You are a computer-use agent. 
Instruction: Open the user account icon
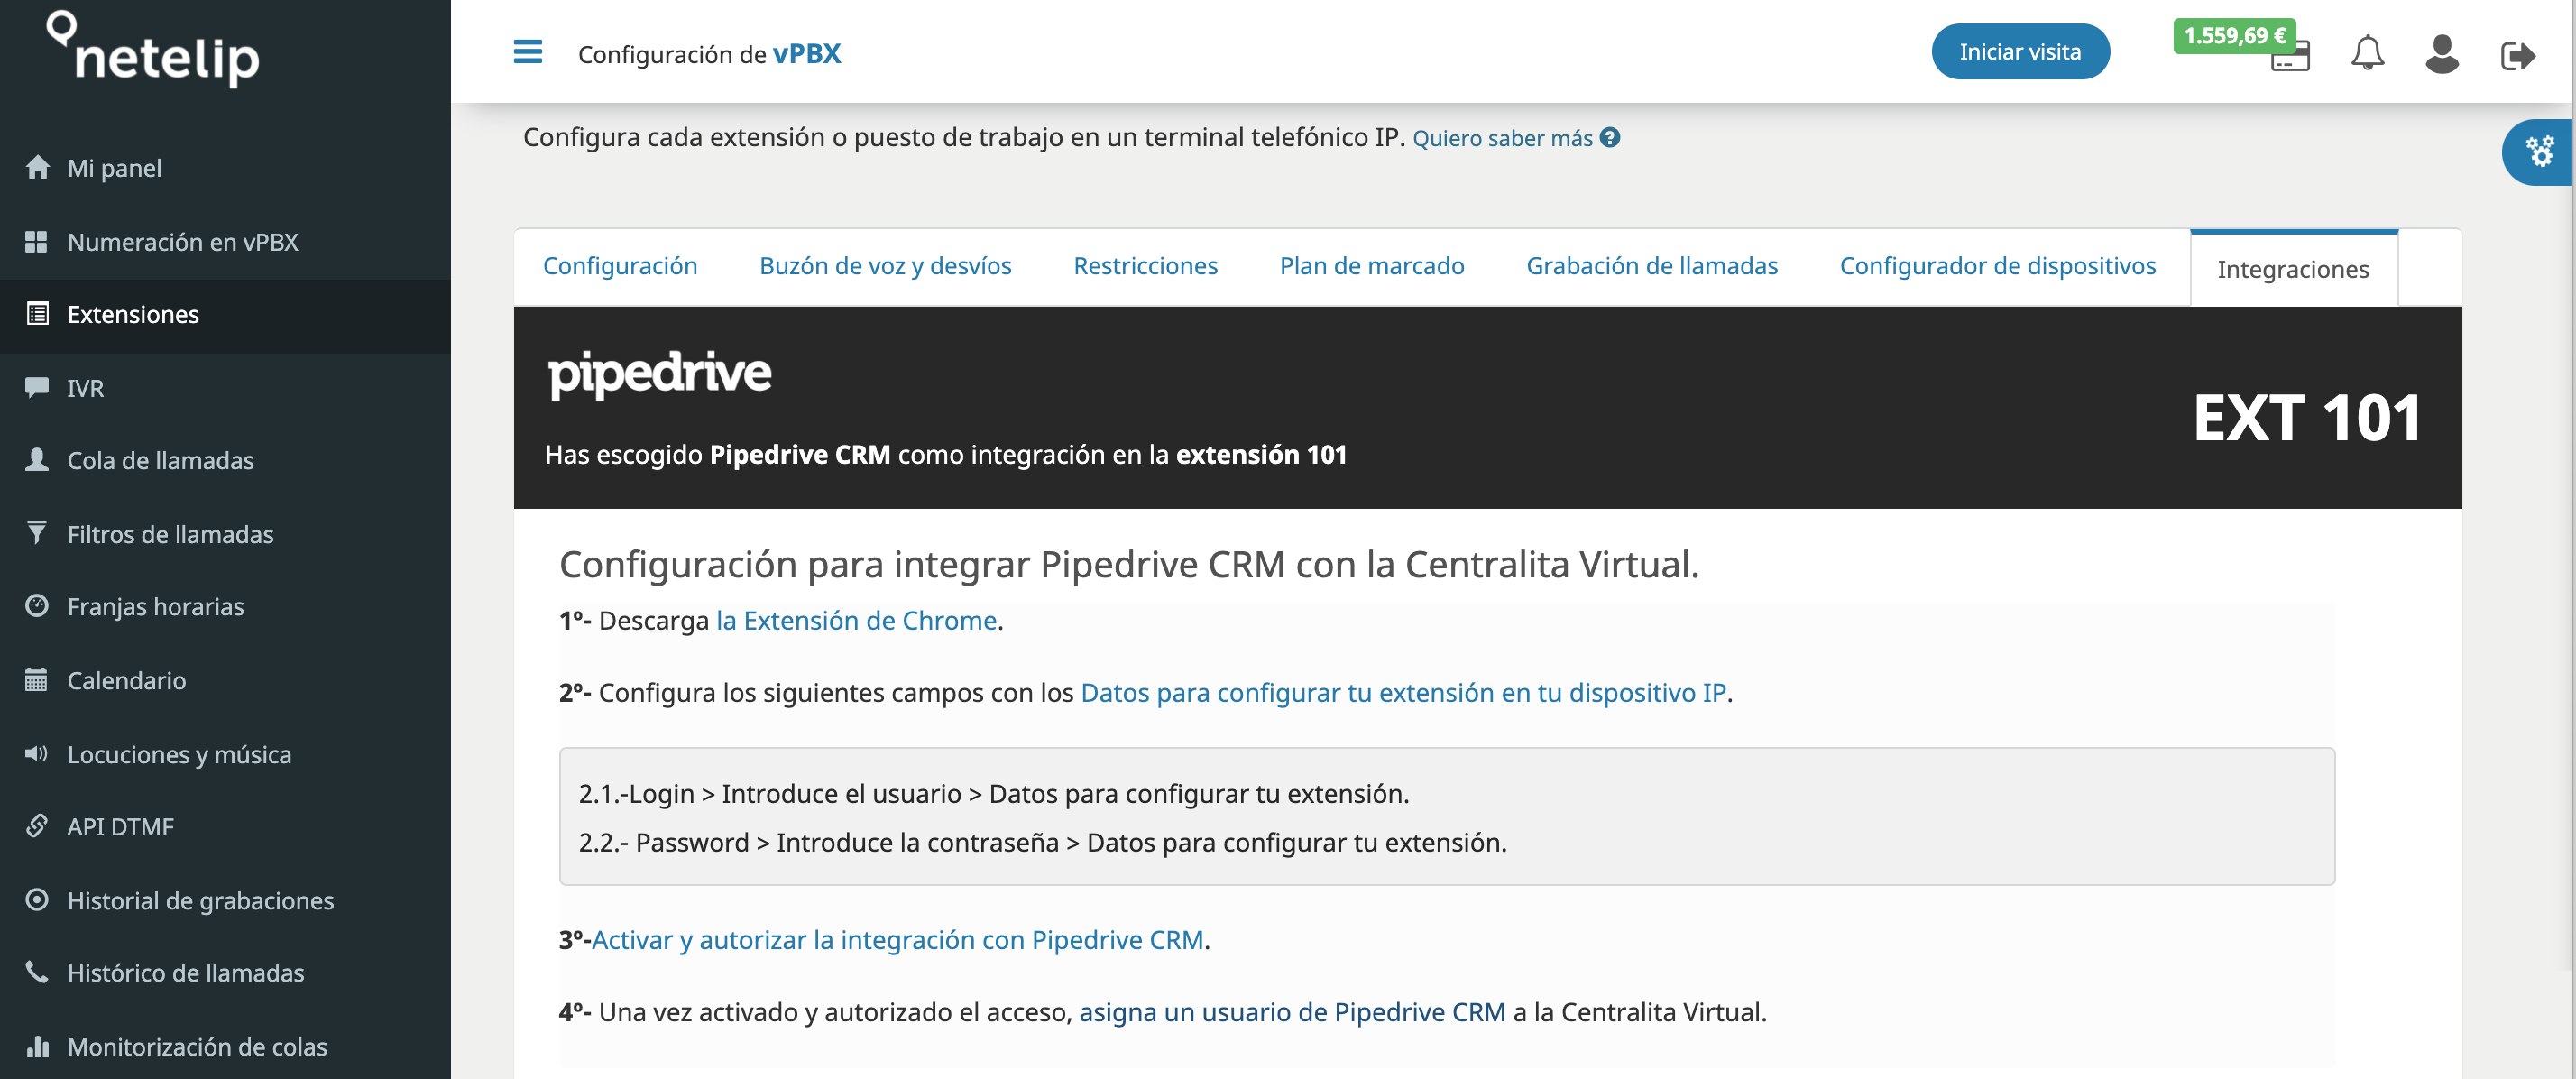(2442, 53)
